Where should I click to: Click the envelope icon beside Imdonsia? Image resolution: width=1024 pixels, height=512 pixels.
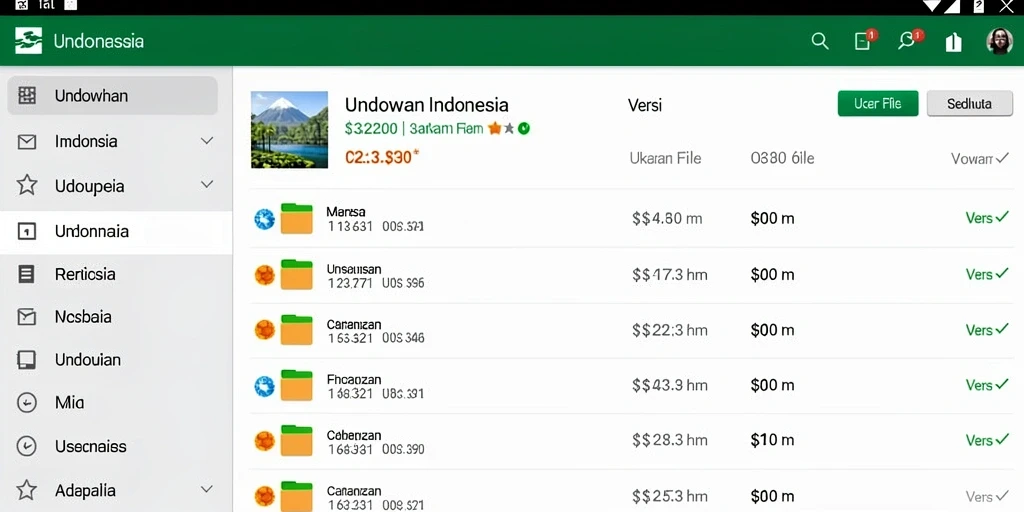pyautogui.click(x=27, y=142)
